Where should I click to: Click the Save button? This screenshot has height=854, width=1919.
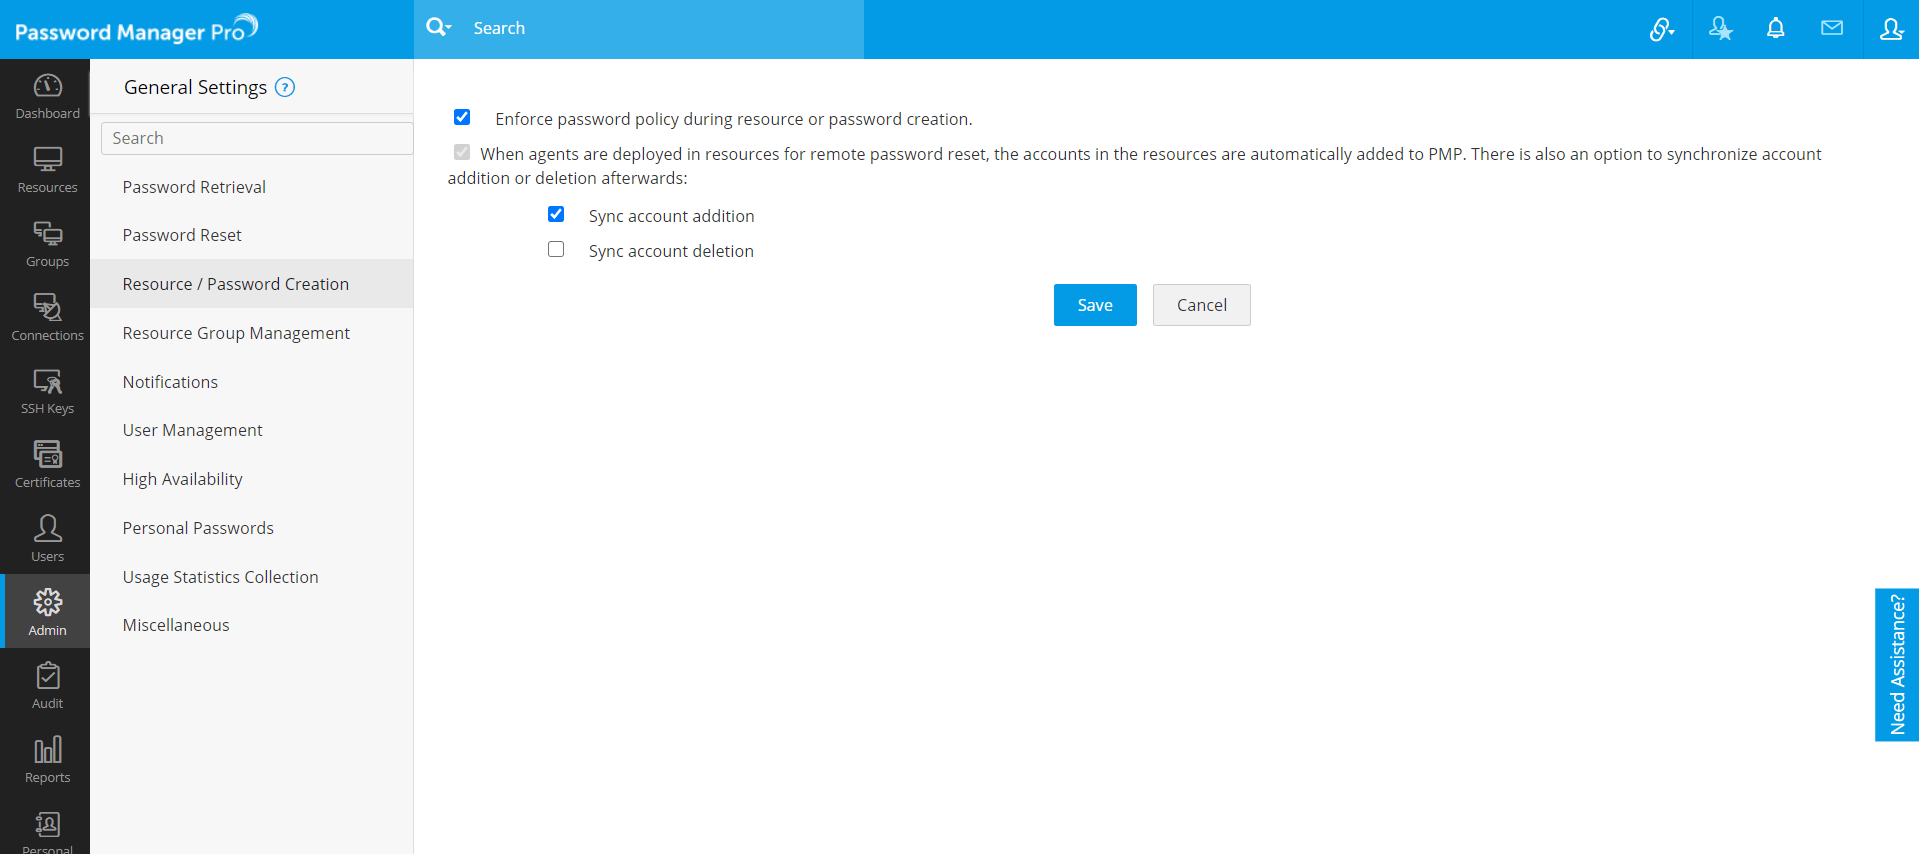[x=1094, y=305]
